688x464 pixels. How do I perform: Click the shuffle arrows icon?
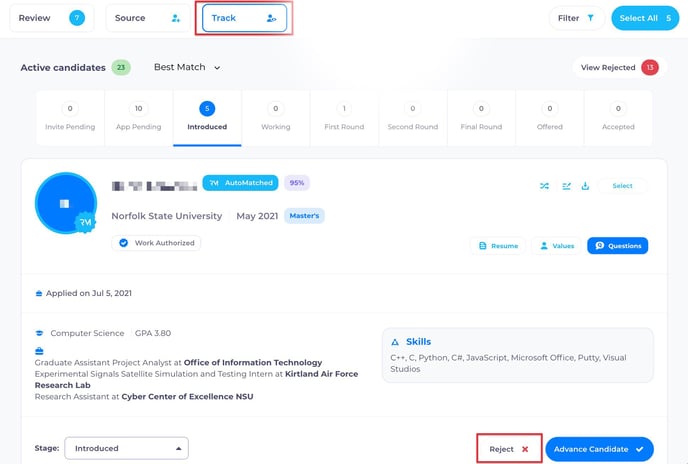tap(545, 186)
